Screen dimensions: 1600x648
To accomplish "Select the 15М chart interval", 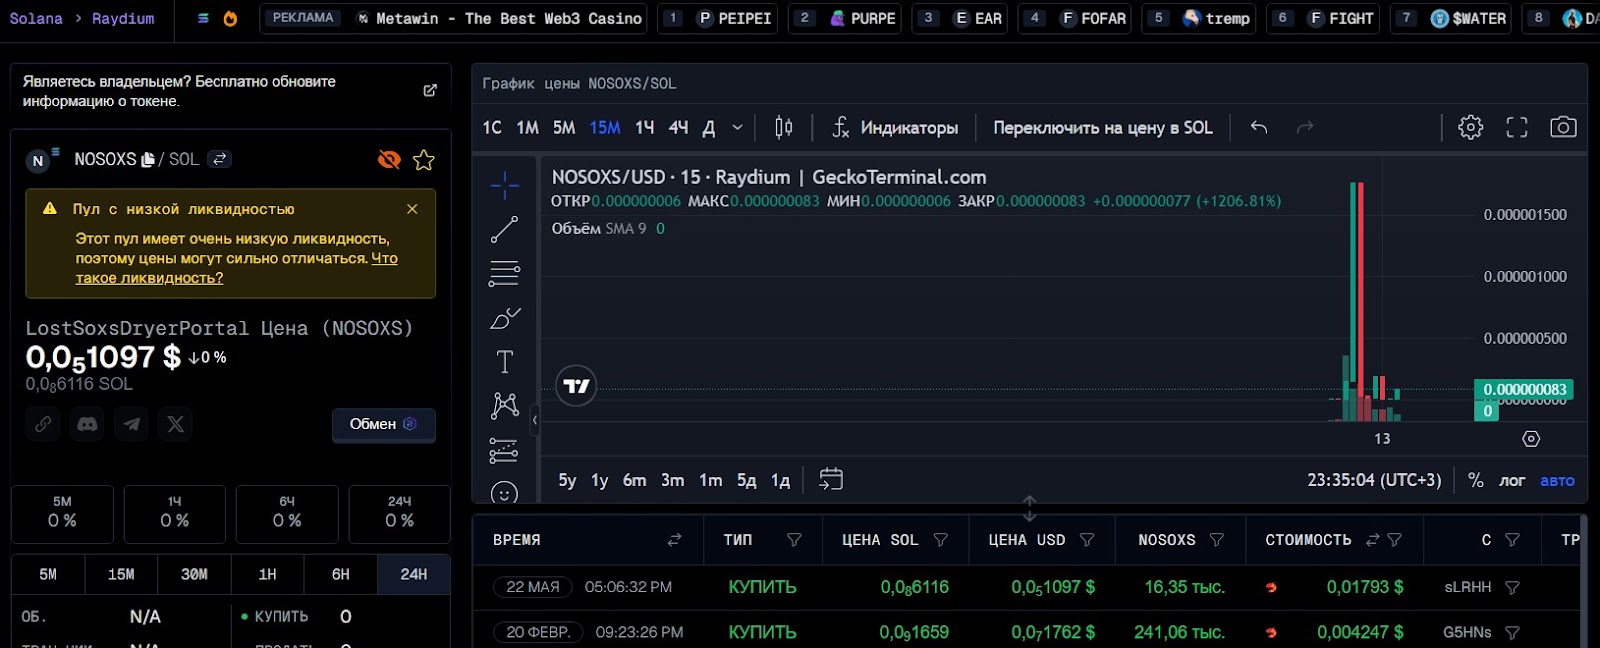I will coord(605,127).
